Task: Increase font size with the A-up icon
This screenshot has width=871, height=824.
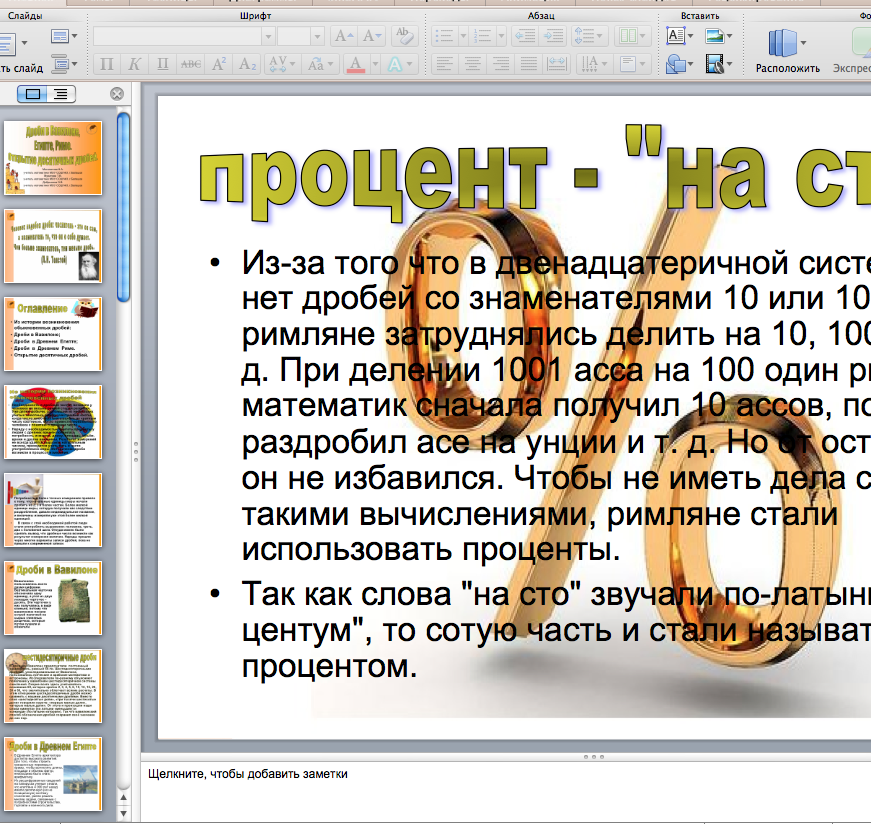Action: (343, 37)
